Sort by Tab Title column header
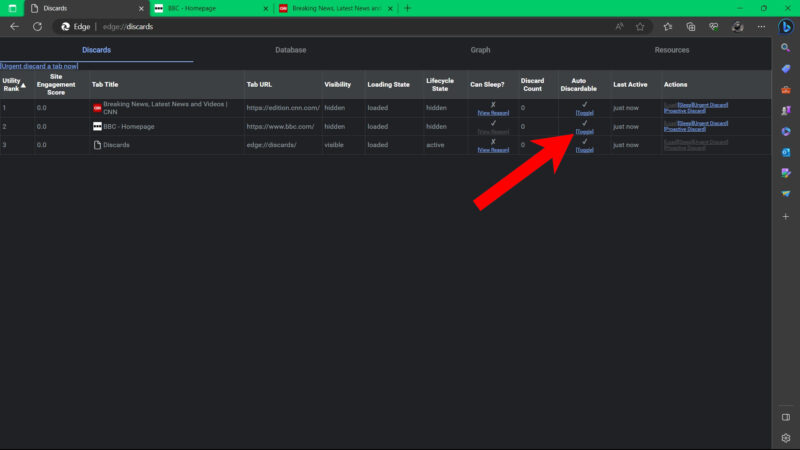 click(105, 85)
